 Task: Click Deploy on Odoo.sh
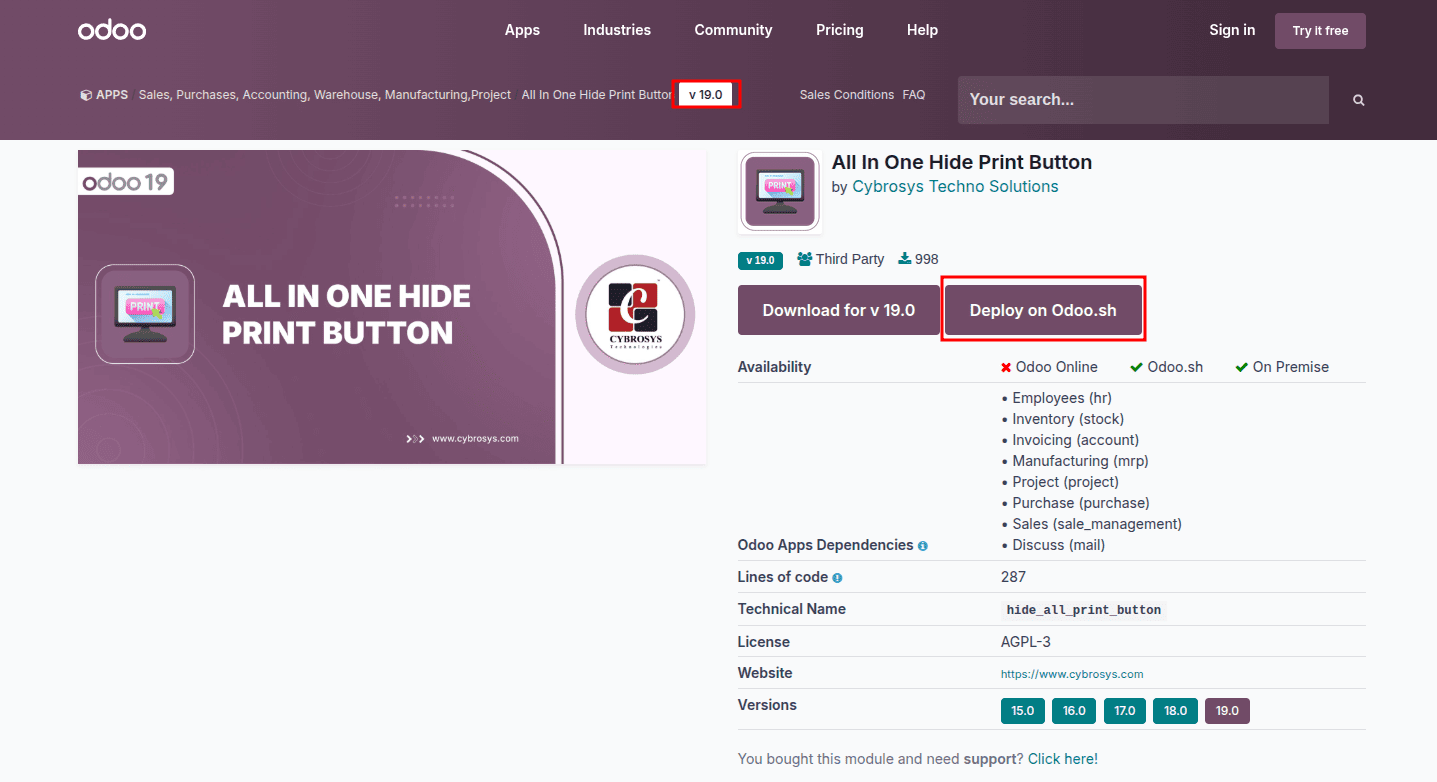1043,309
